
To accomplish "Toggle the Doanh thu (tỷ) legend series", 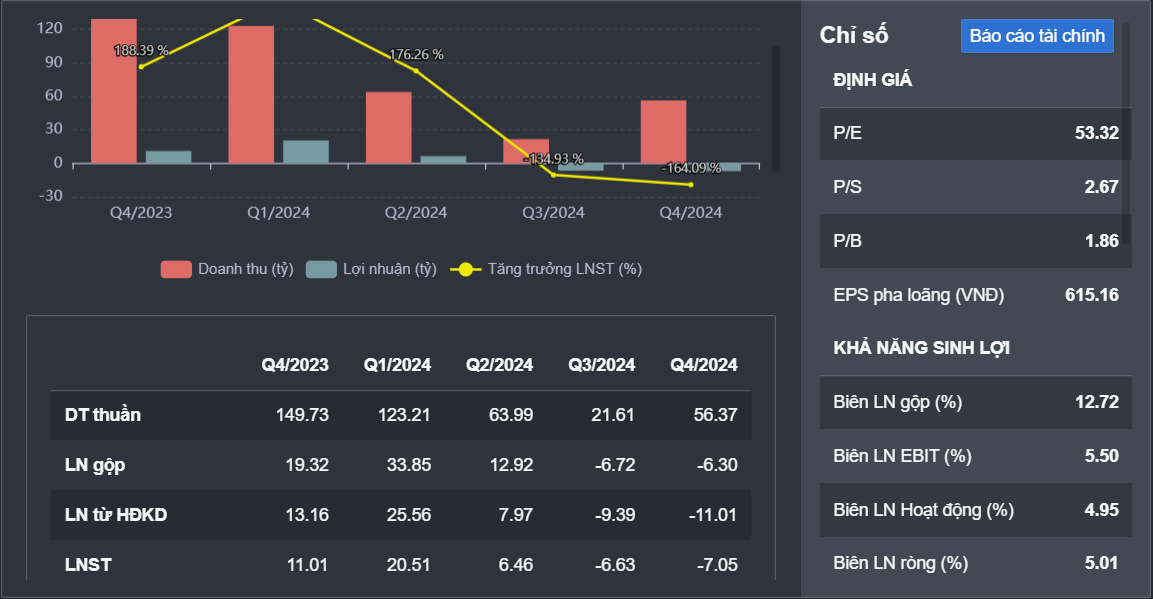I will point(227,269).
